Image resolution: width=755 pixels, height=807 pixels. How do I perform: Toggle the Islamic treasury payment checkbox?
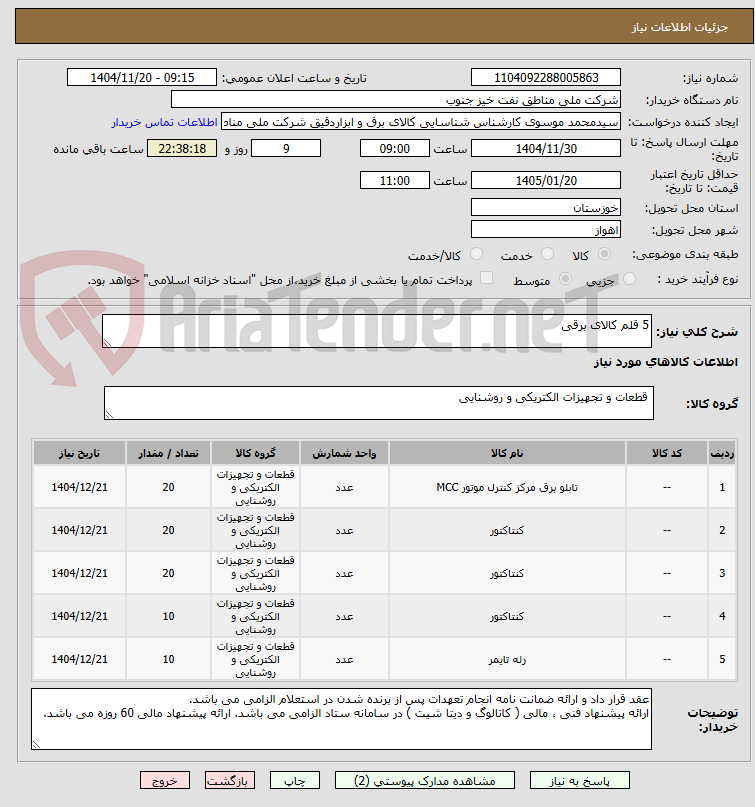pos(486,278)
